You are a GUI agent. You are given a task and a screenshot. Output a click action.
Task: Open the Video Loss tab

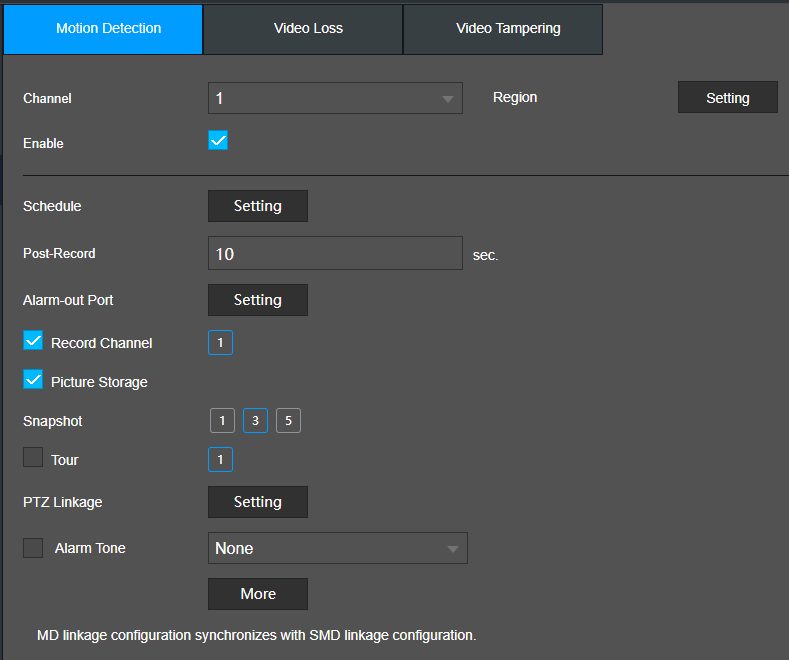tap(303, 29)
